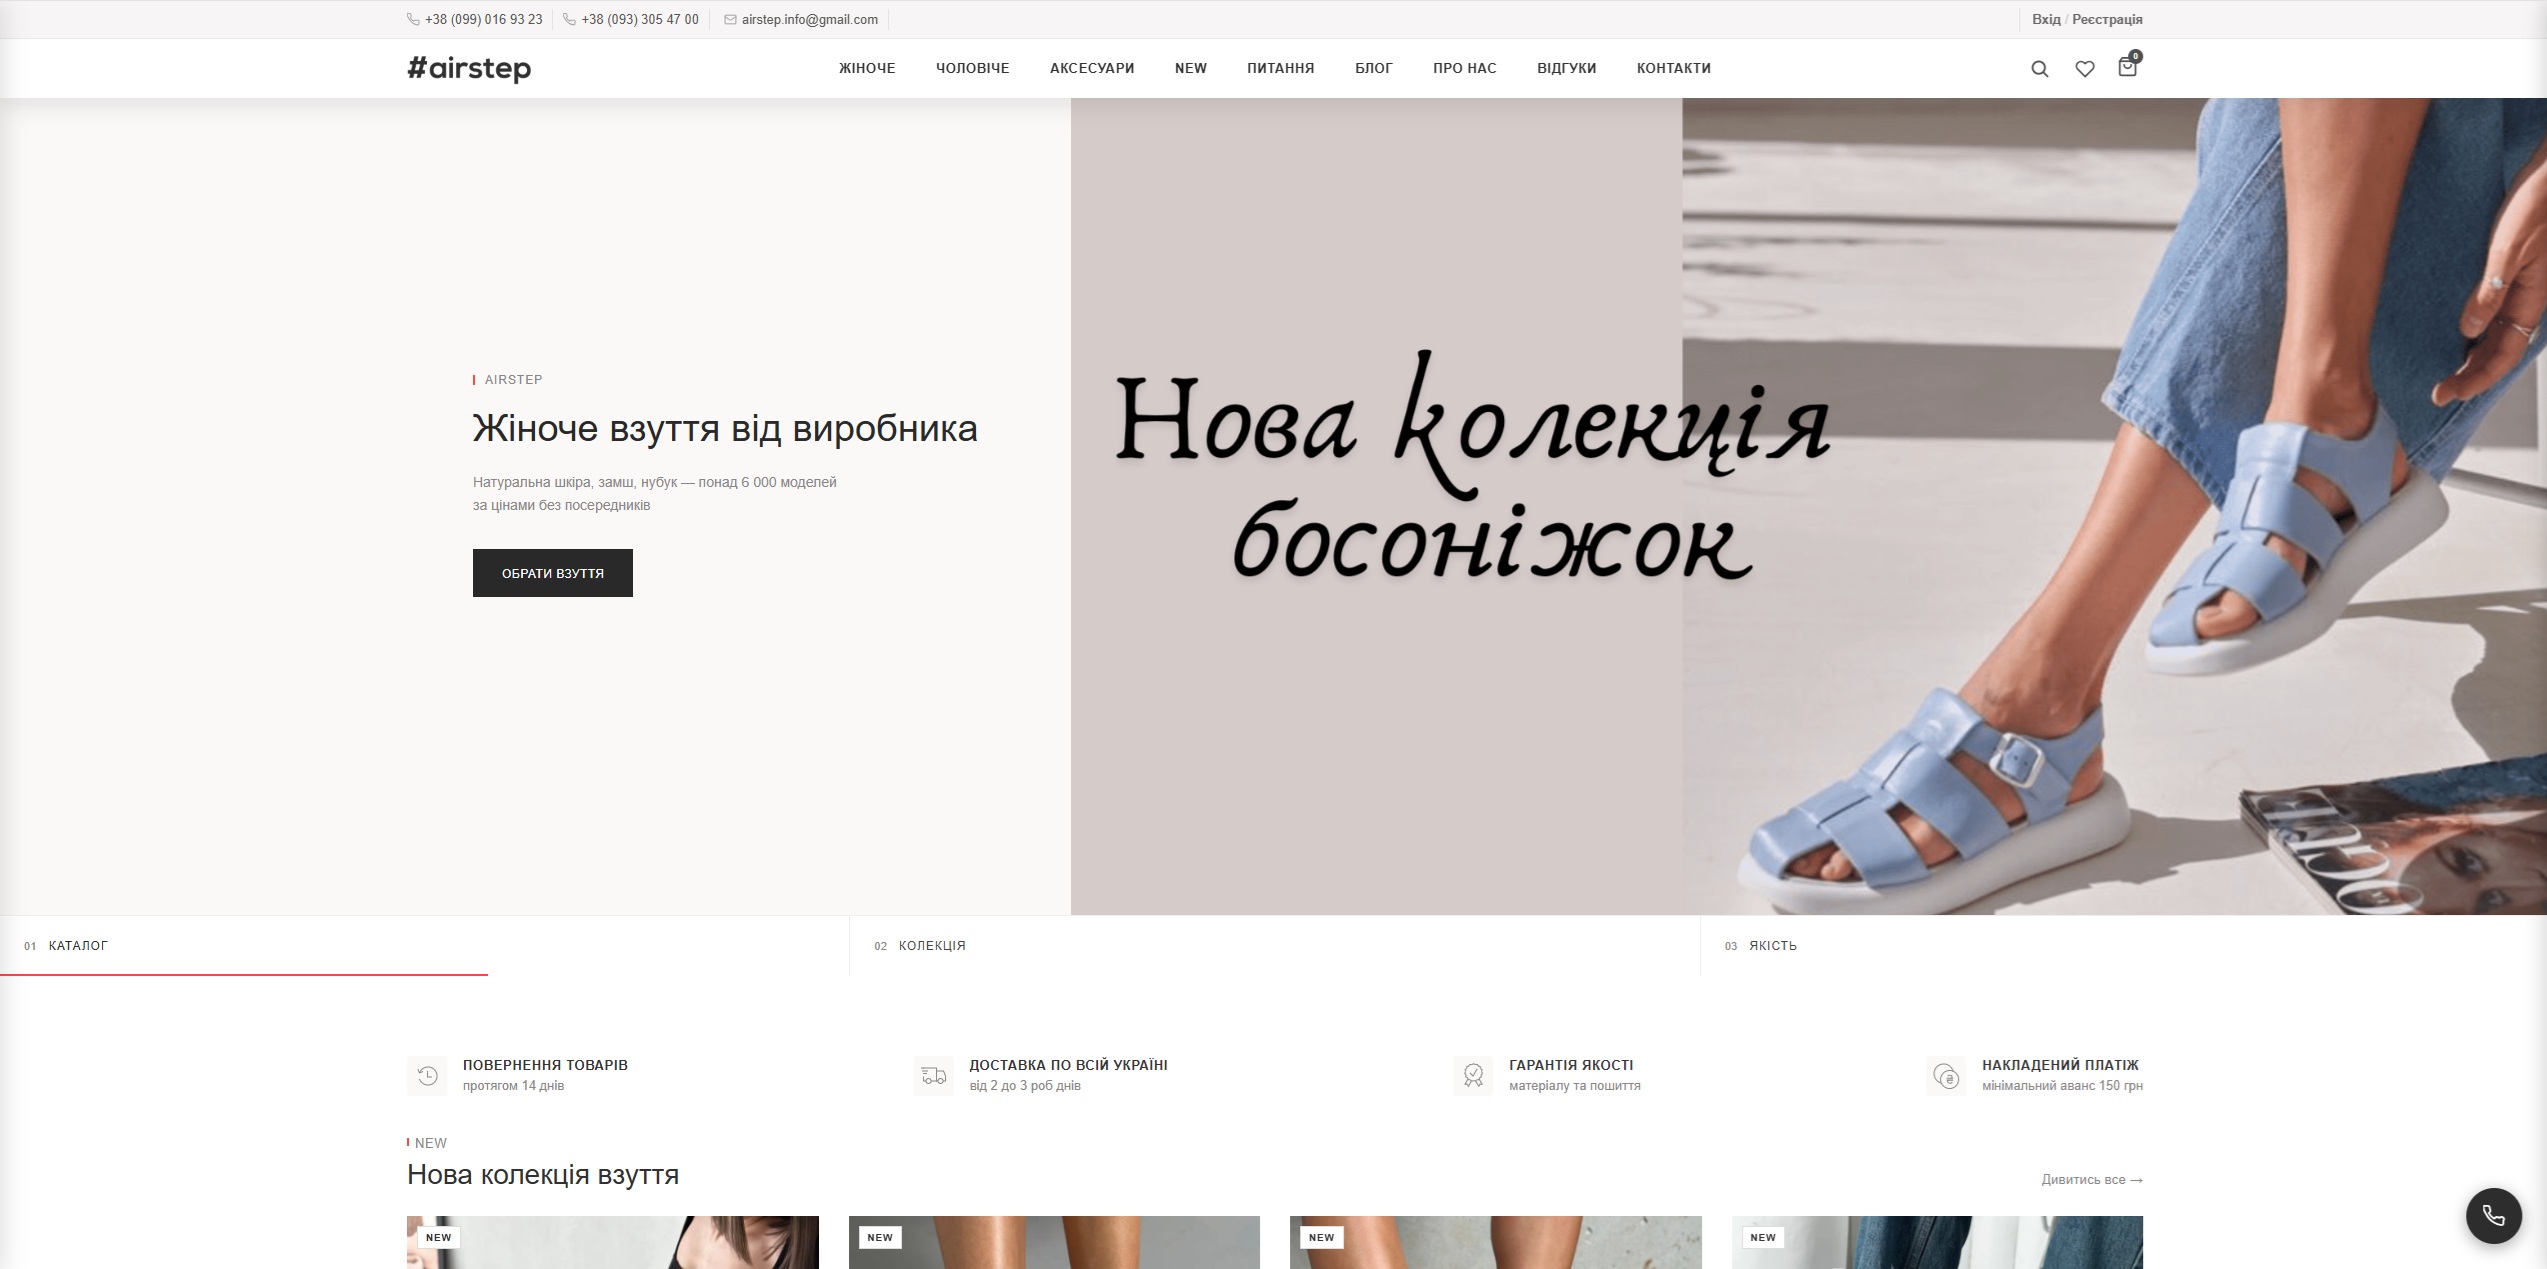Open the АКСЕСУАРИ category dropdown
Viewport: 2547px width, 1269px height.
1091,68
